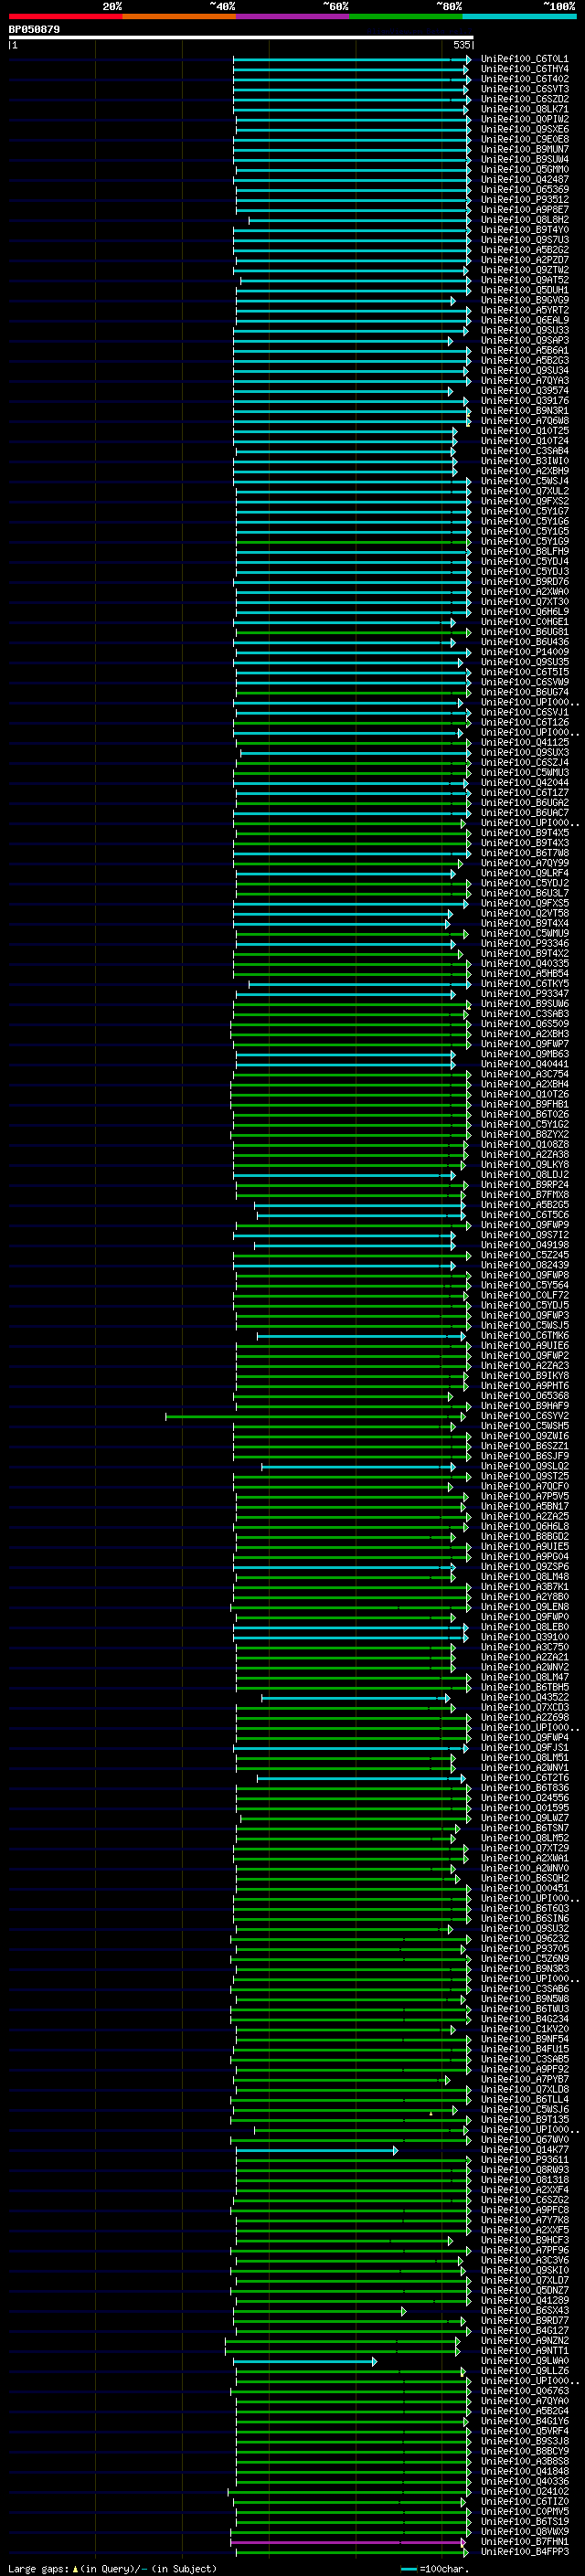The width and height of the screenshot is (585, 2576).
Task: Click the =100char. scale legend
Action: [x=436, y=2568]
